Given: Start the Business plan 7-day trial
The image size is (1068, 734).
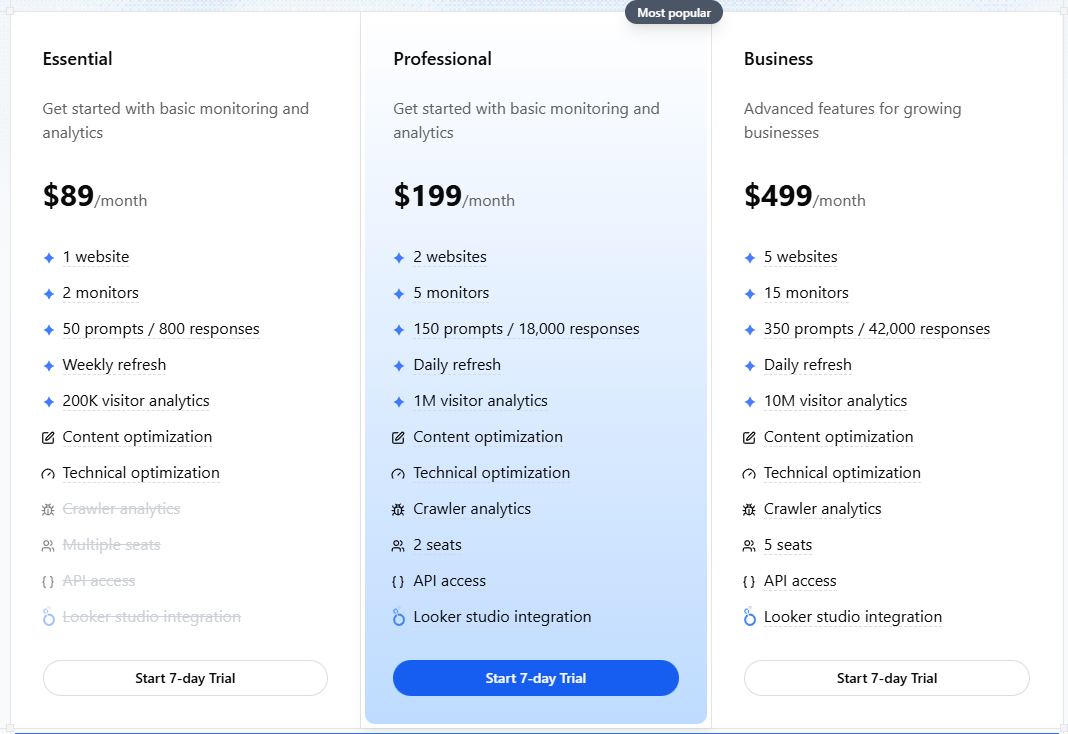Looking at the screenshot, I should click(887, 678).
